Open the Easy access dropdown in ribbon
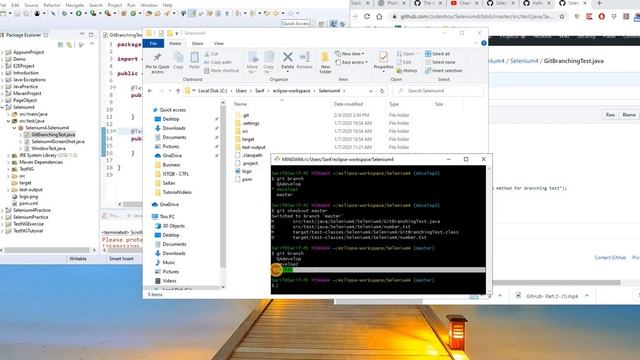640x360 pixels. [351, 62]
